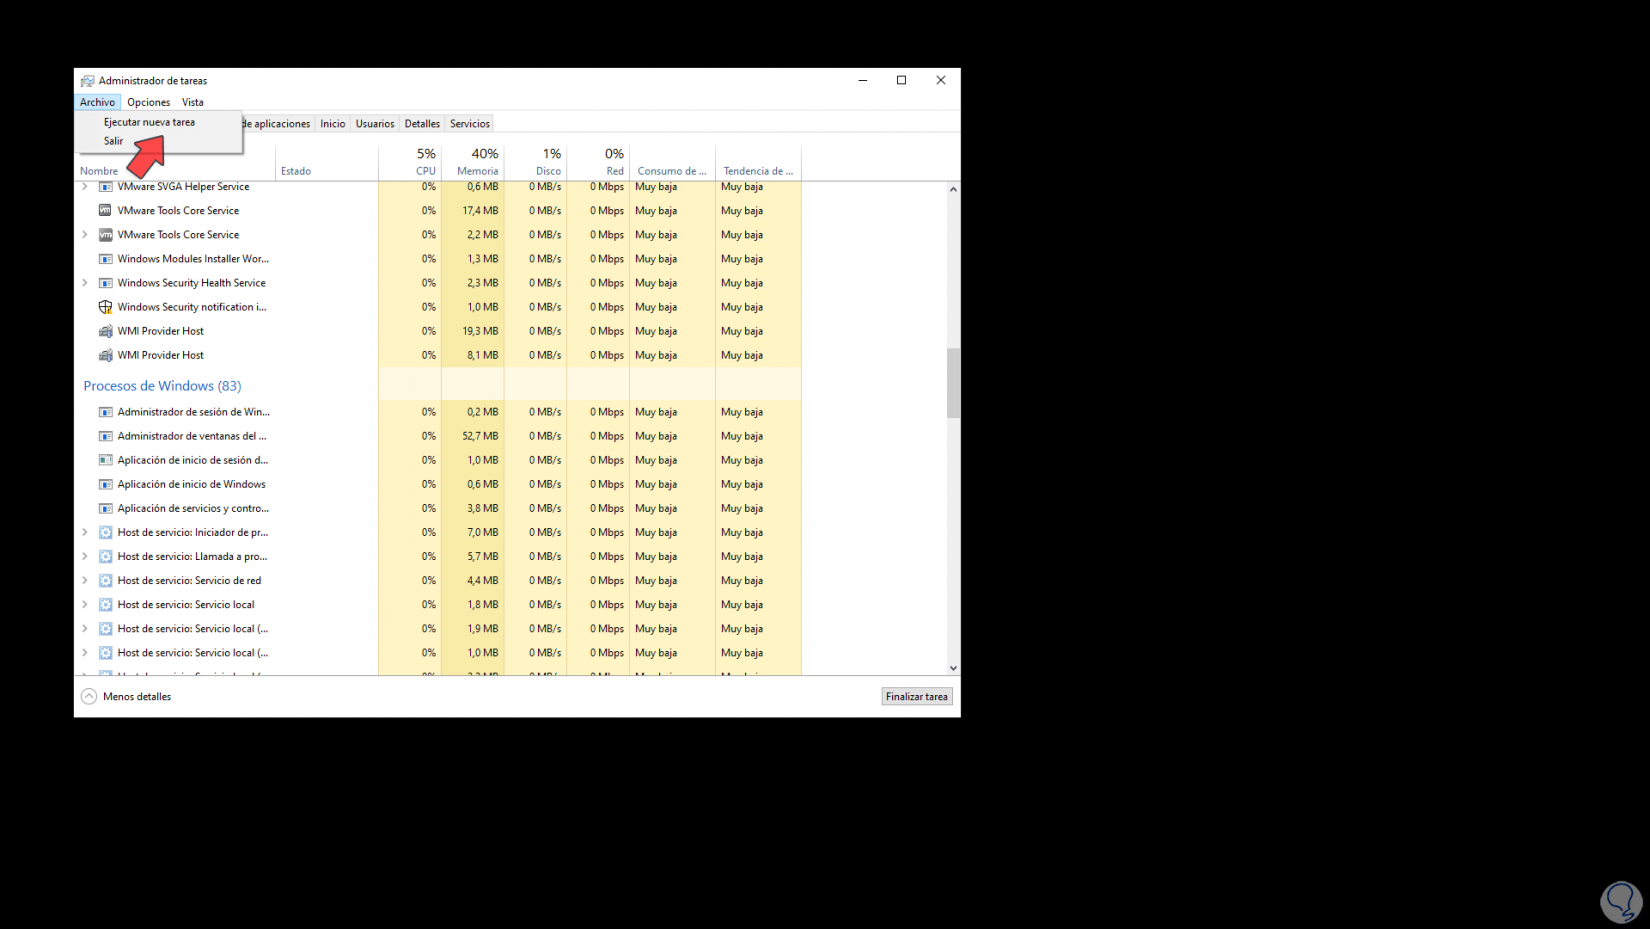Expand the VMware SVGA Helper Service row

tap(85, 187)
